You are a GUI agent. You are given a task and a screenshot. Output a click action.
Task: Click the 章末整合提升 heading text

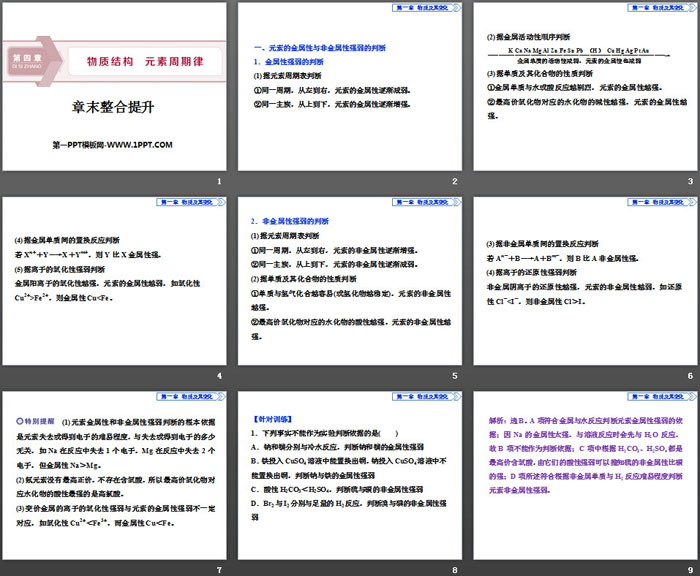point(113,107)
